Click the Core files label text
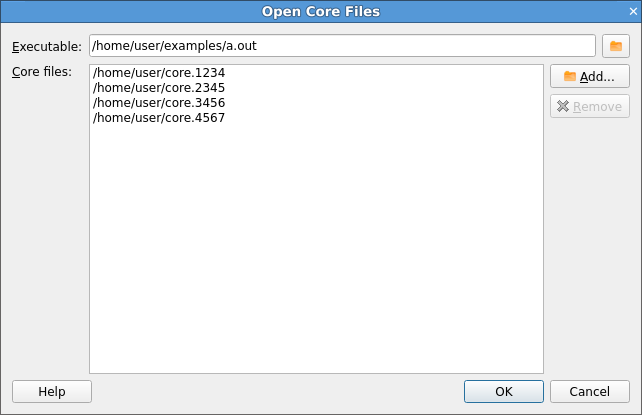642x415 pixels. click(42, 72)
